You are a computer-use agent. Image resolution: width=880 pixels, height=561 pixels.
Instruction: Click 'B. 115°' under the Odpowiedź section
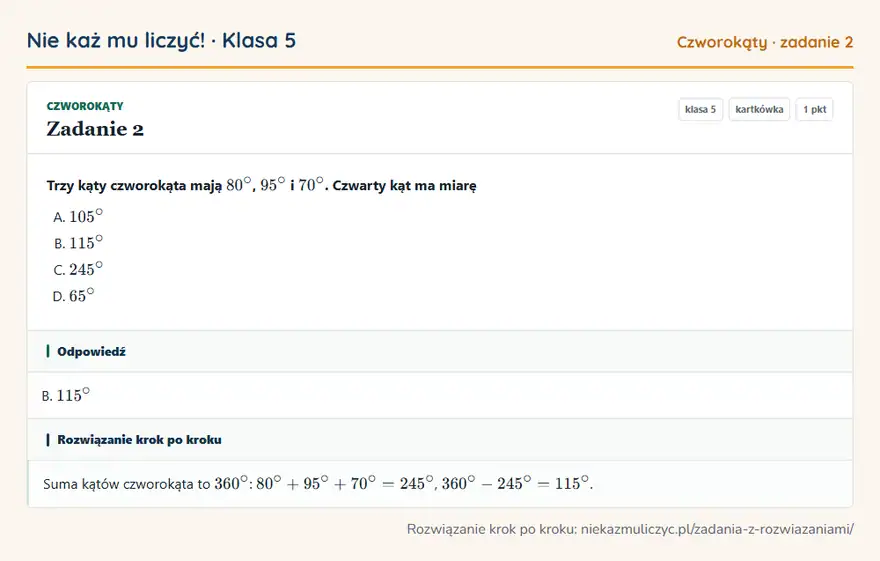tap(66, 396)
